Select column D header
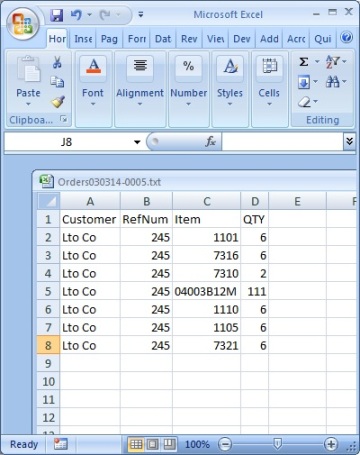The image size is (360, 455). point(255,201)
